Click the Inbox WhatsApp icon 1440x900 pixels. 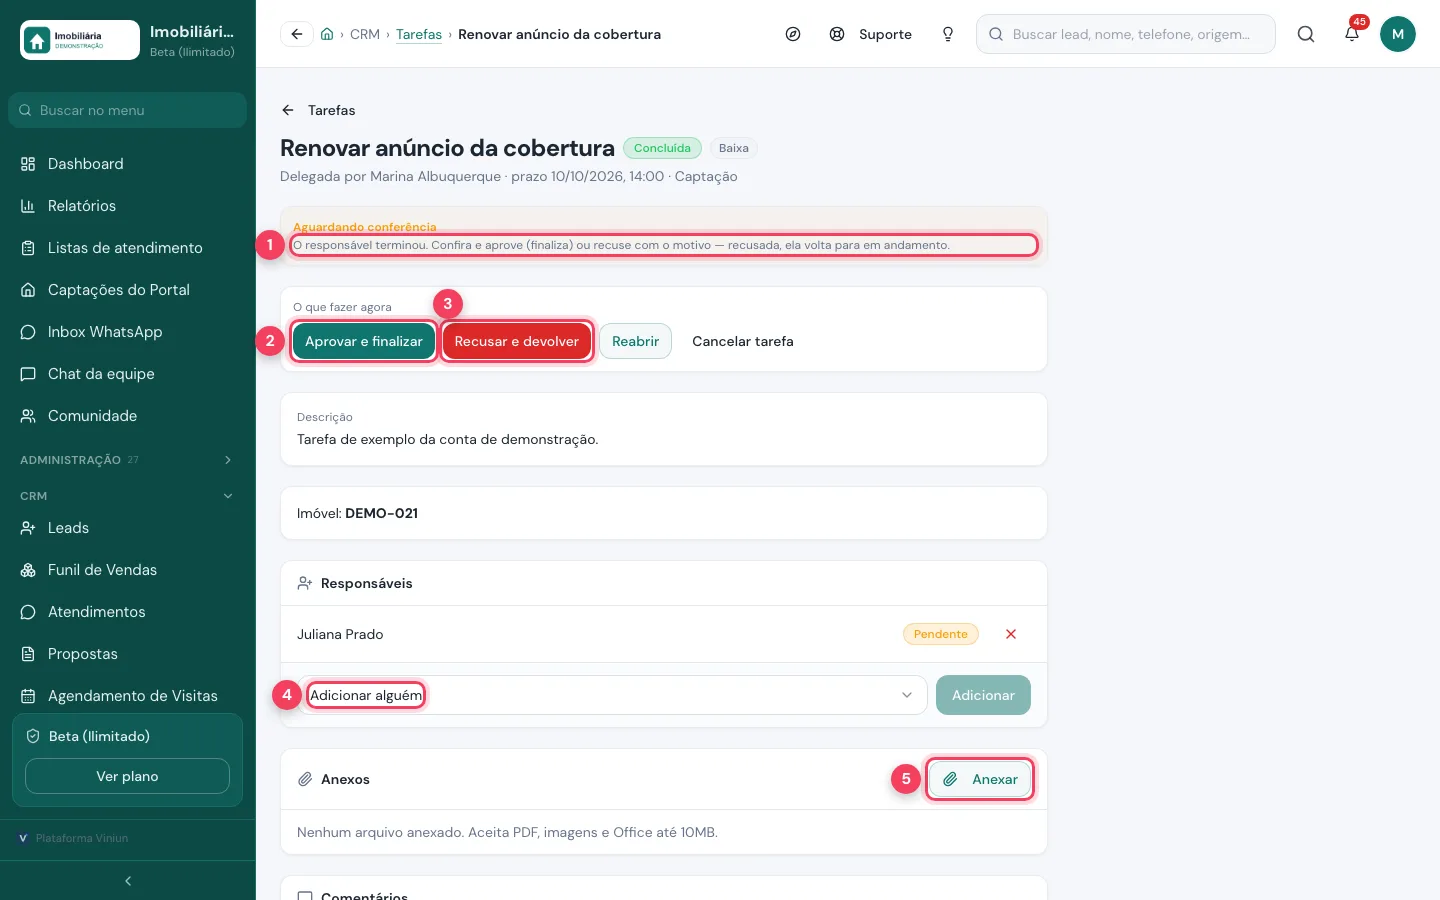[x=28, y=332]
